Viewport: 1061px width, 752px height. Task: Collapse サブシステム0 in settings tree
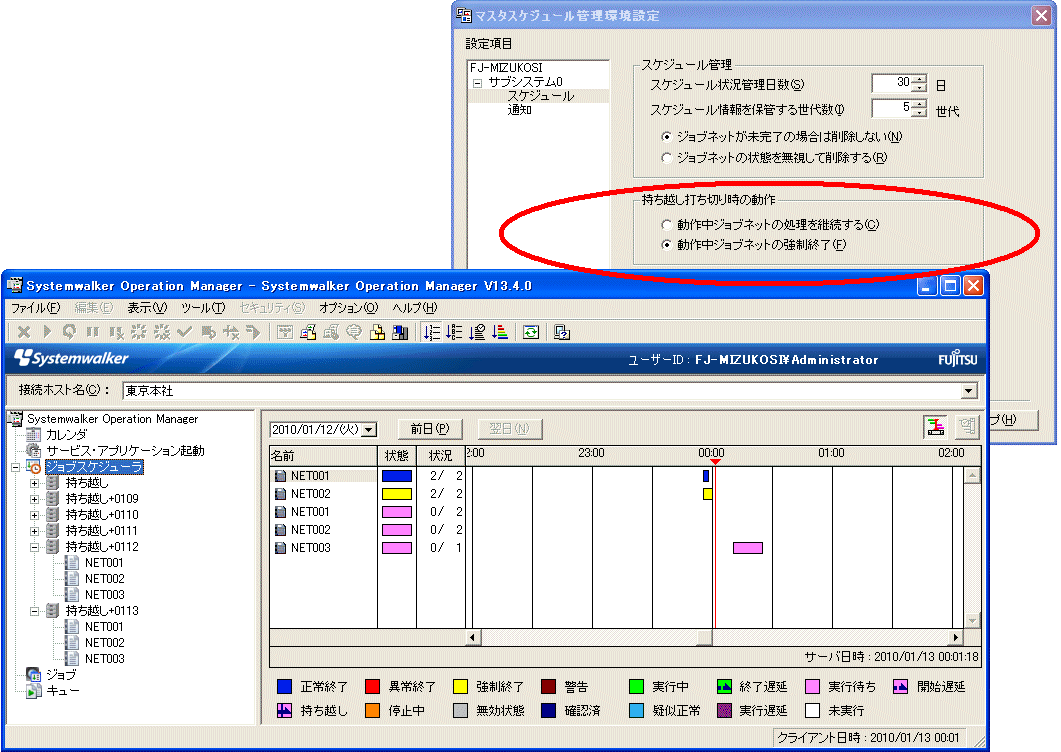click(x=478, y=83)
